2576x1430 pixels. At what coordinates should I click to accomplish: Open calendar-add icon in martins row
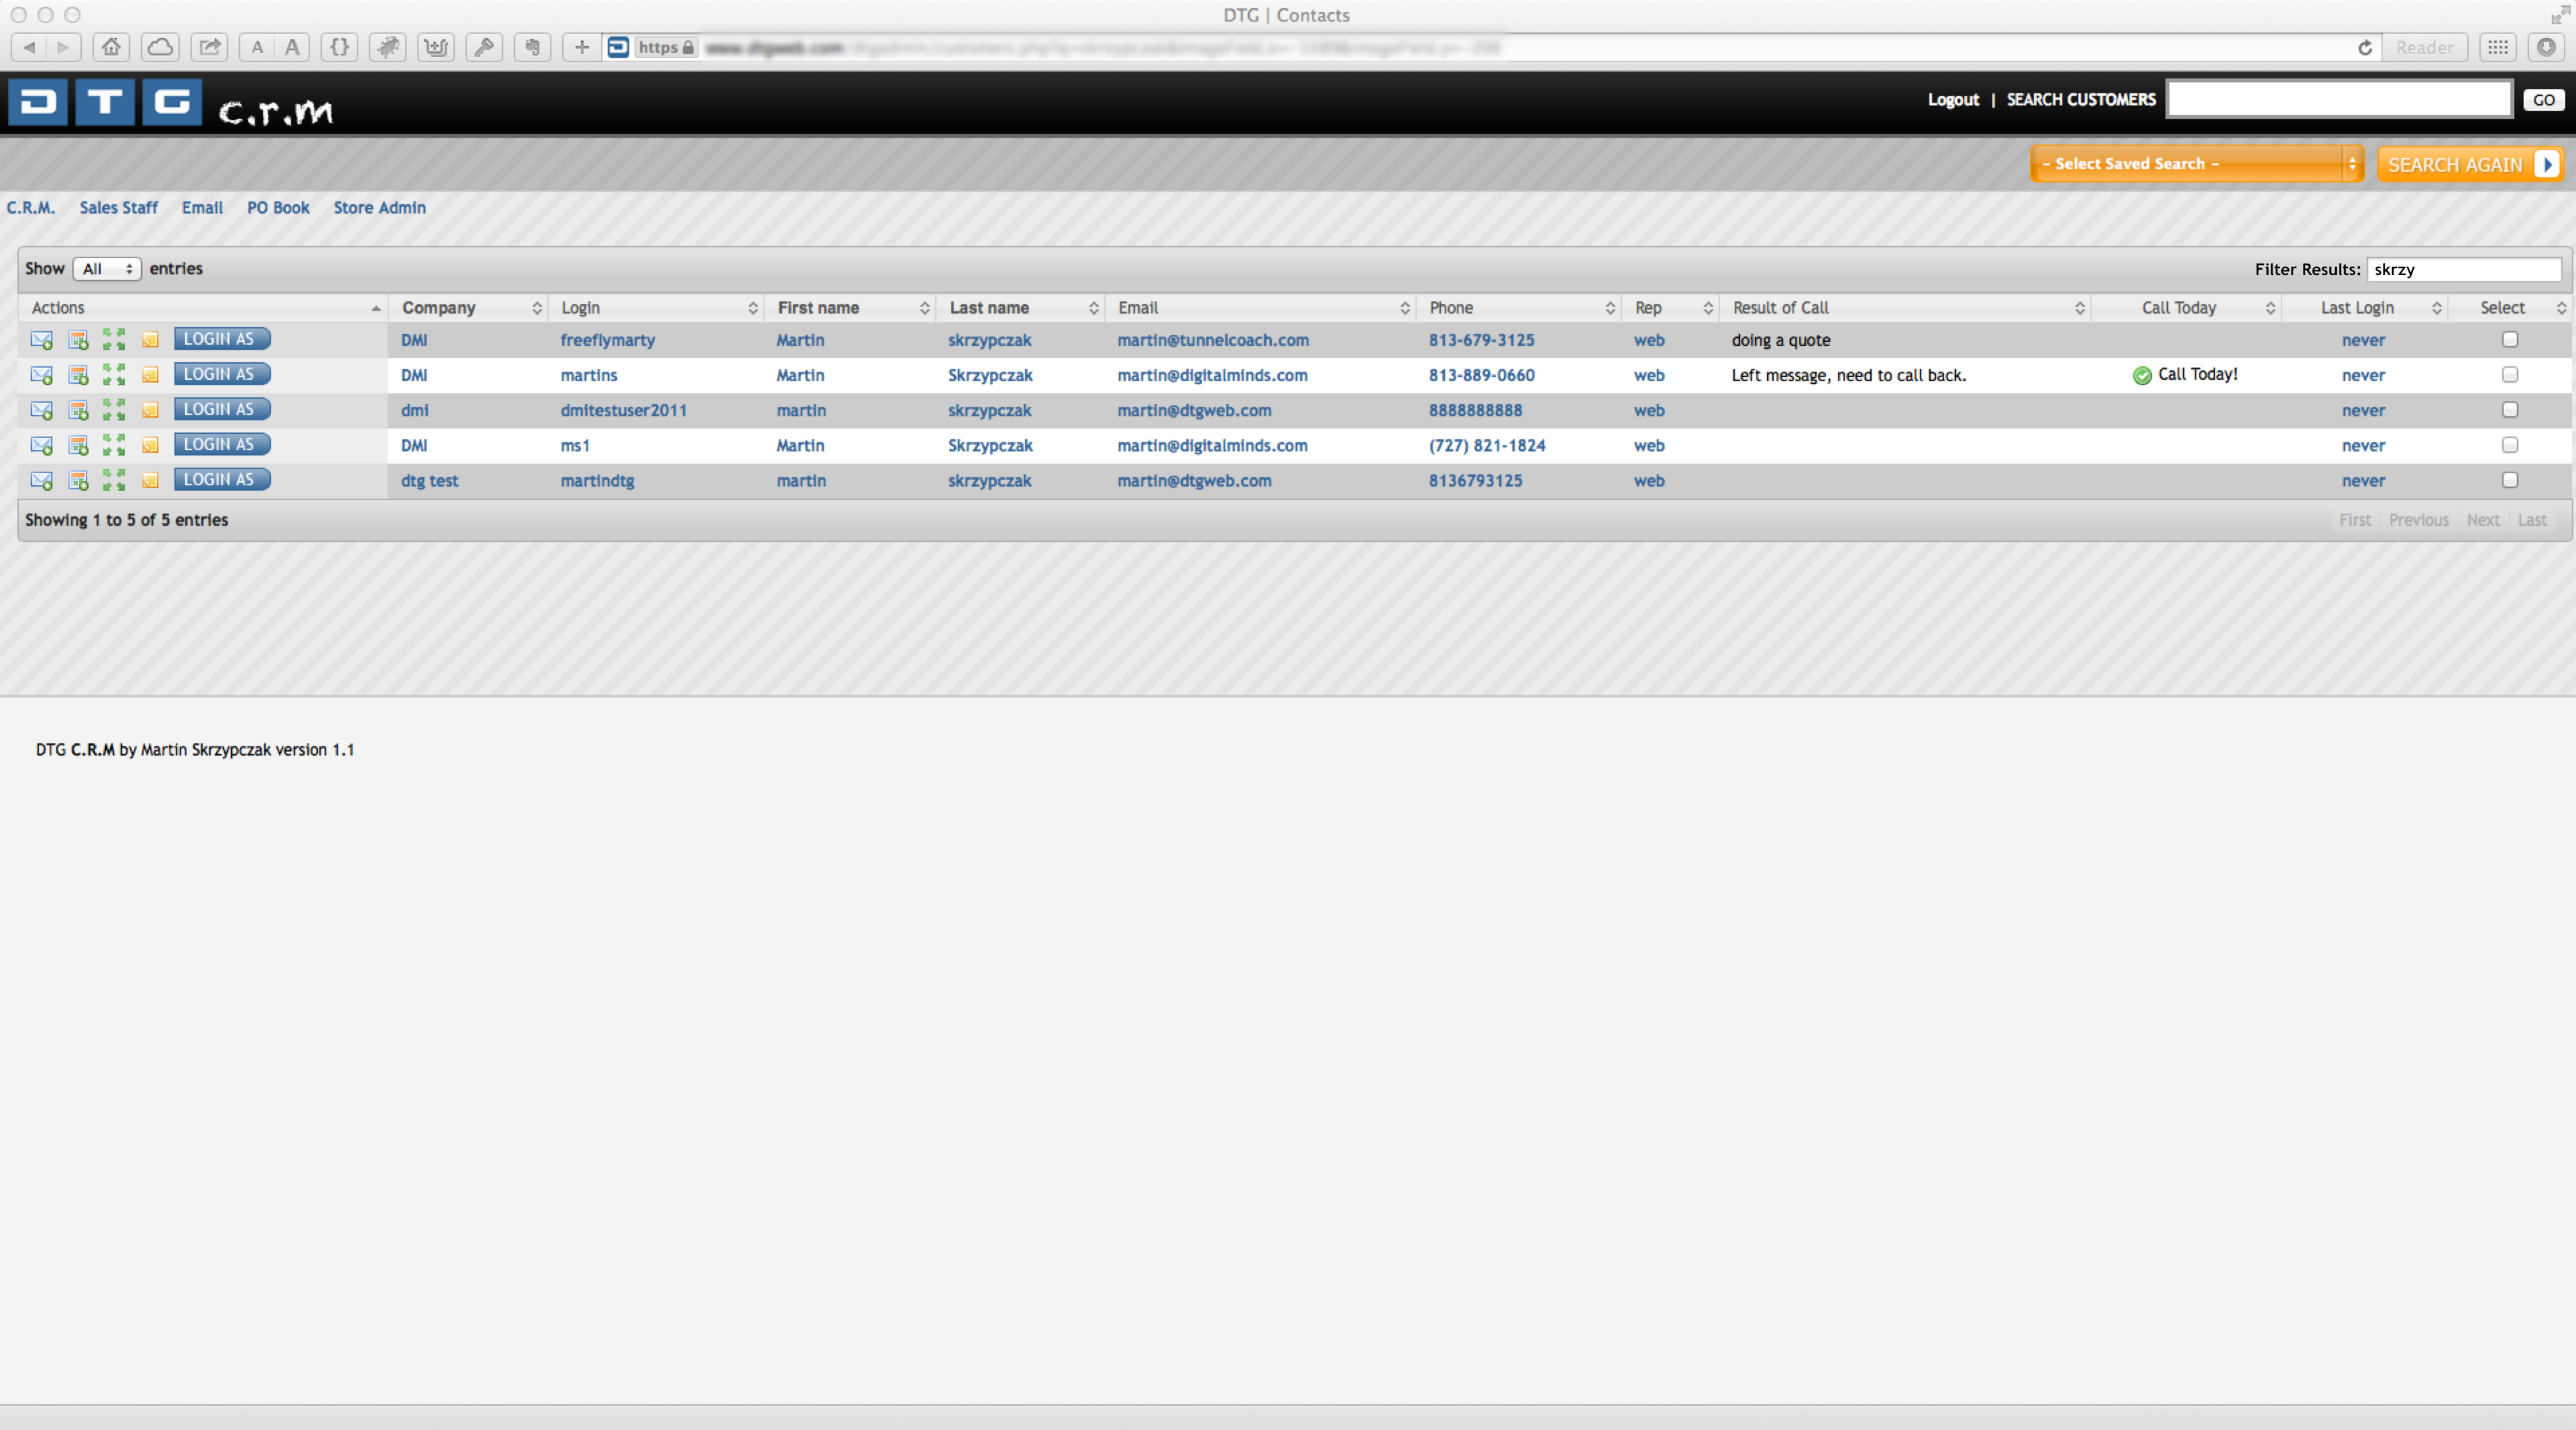coord(78,375)
